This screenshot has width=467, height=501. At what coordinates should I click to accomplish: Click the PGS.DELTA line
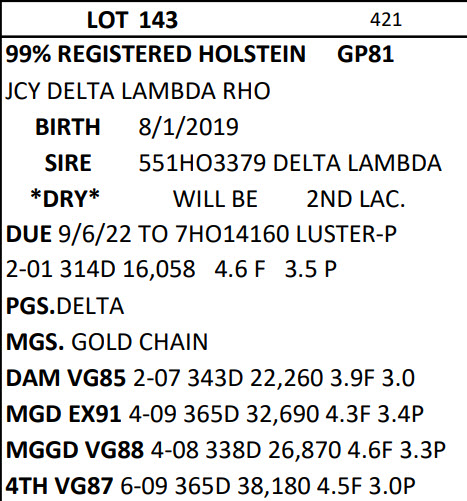click(x=65, y=306)
